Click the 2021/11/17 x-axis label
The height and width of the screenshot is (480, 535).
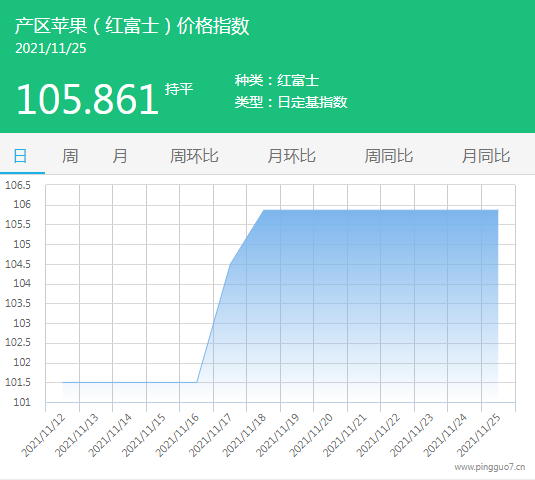tap(211, 435)
